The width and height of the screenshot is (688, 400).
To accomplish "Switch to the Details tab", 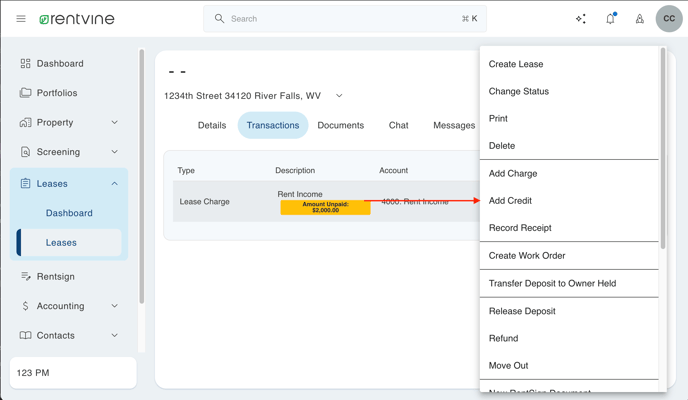I will [x=212, y=126].
